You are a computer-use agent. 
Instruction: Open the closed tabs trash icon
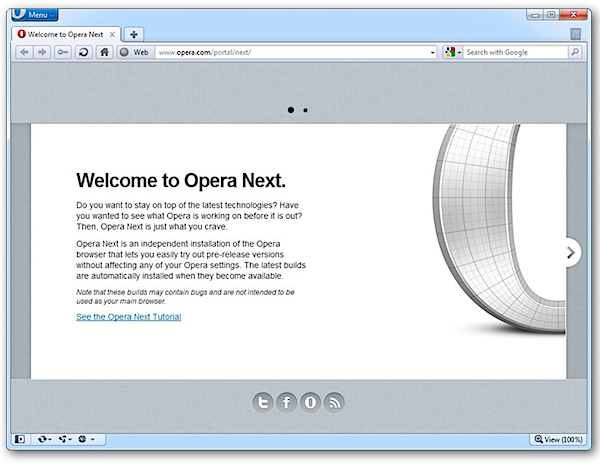point(575,34)
